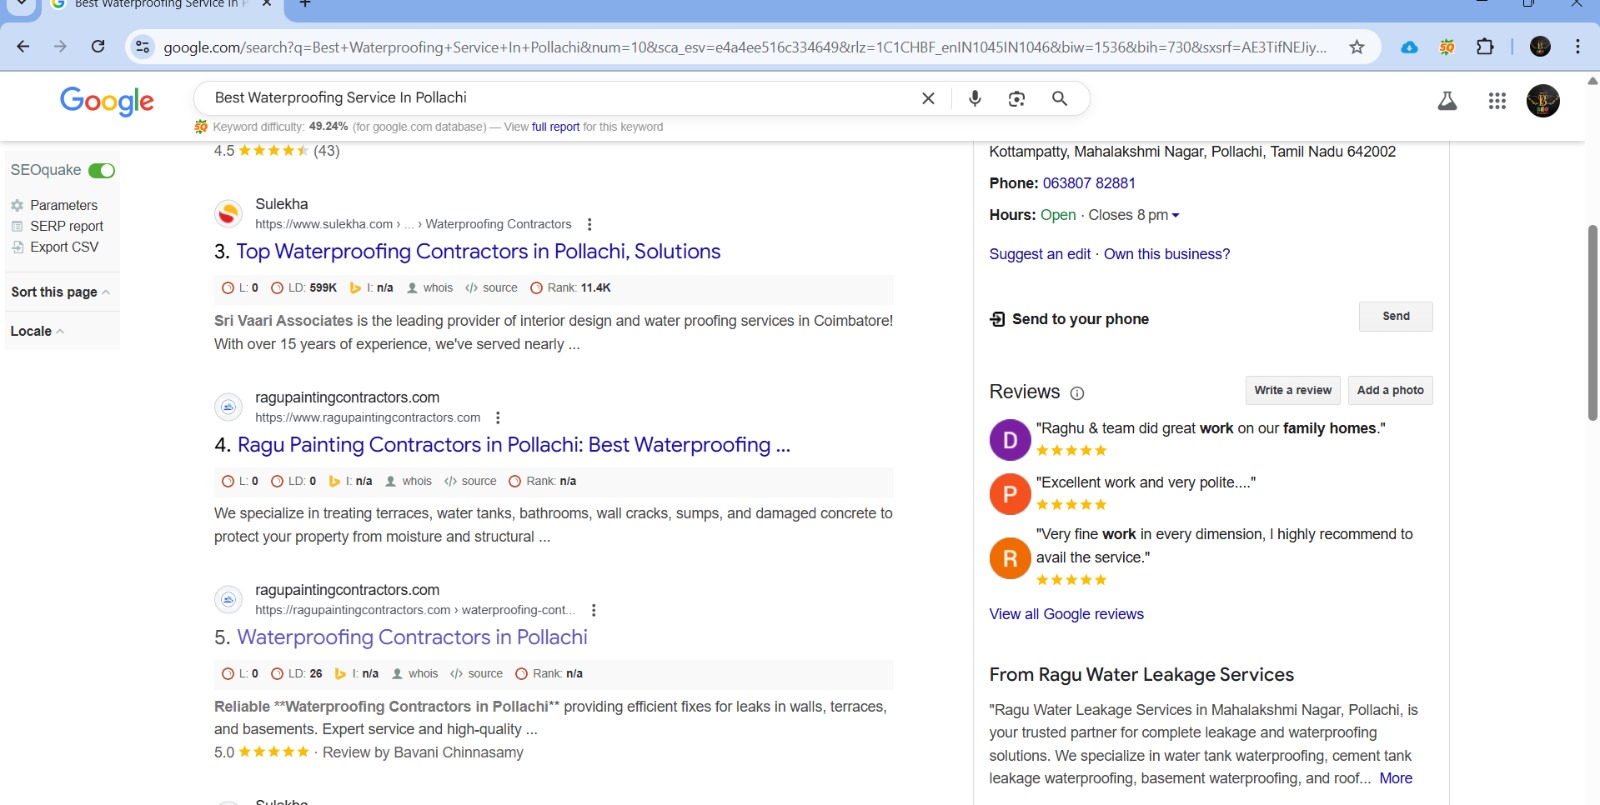The height and width of the screenshot is (805, 1600).
Task: Open Search Labs flask icon
Action: pyautogui.click(x=1447, y=101)
